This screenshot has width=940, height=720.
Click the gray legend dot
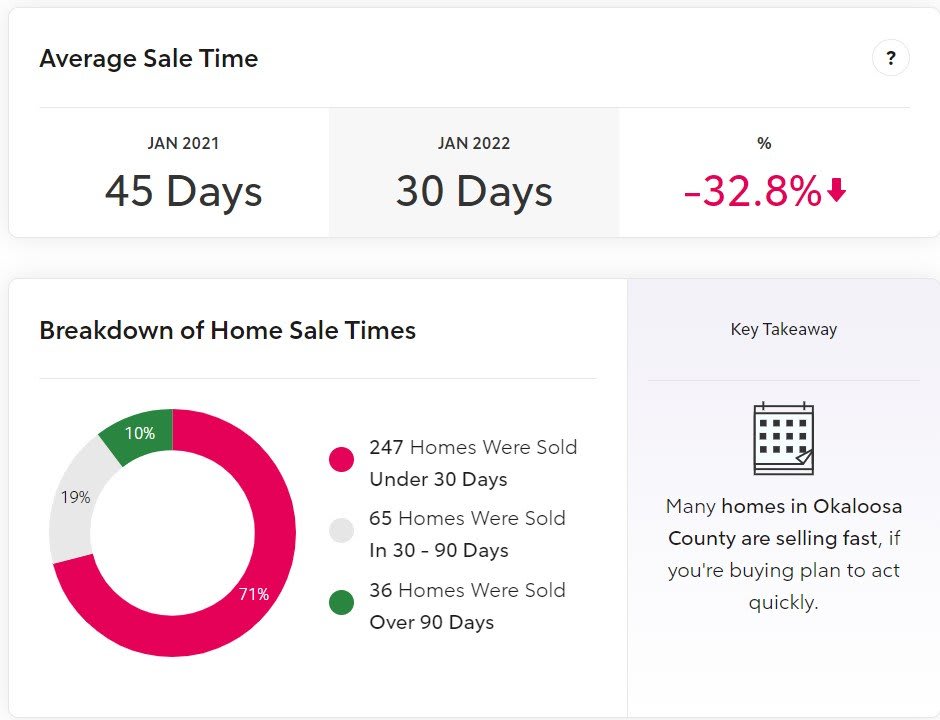point(341,531)
